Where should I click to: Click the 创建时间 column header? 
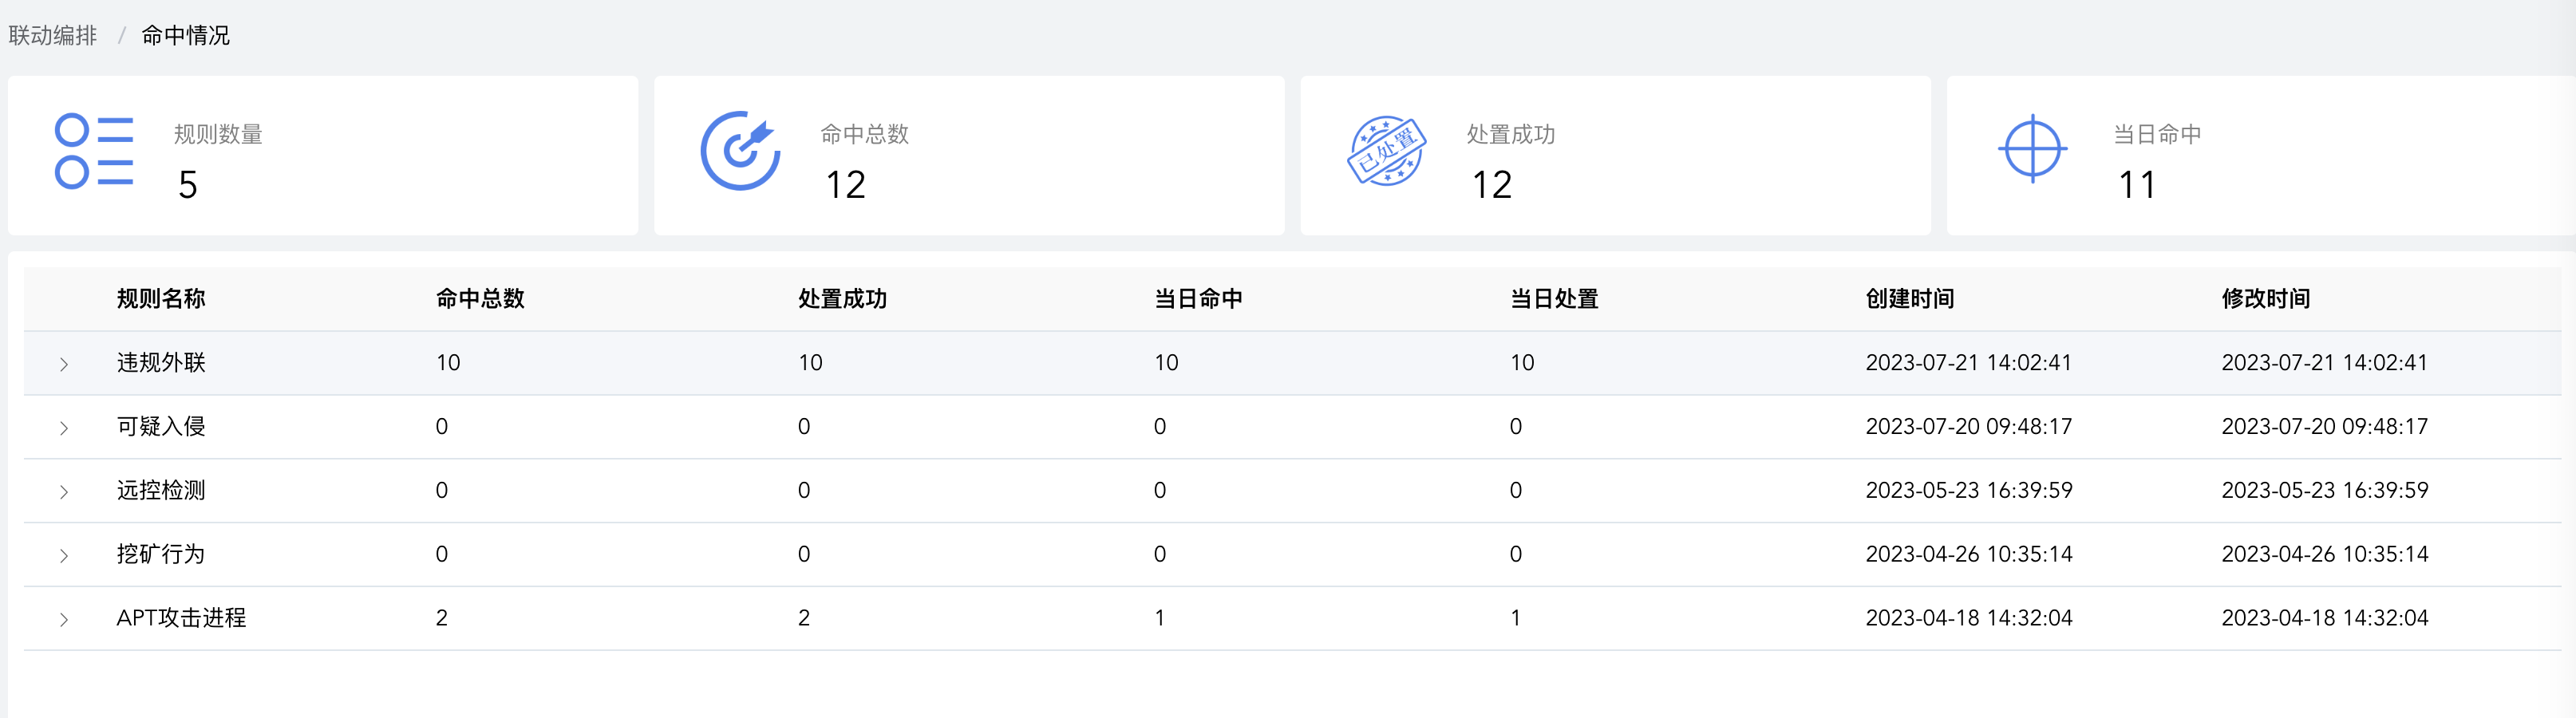click(x=1909, y=299)
